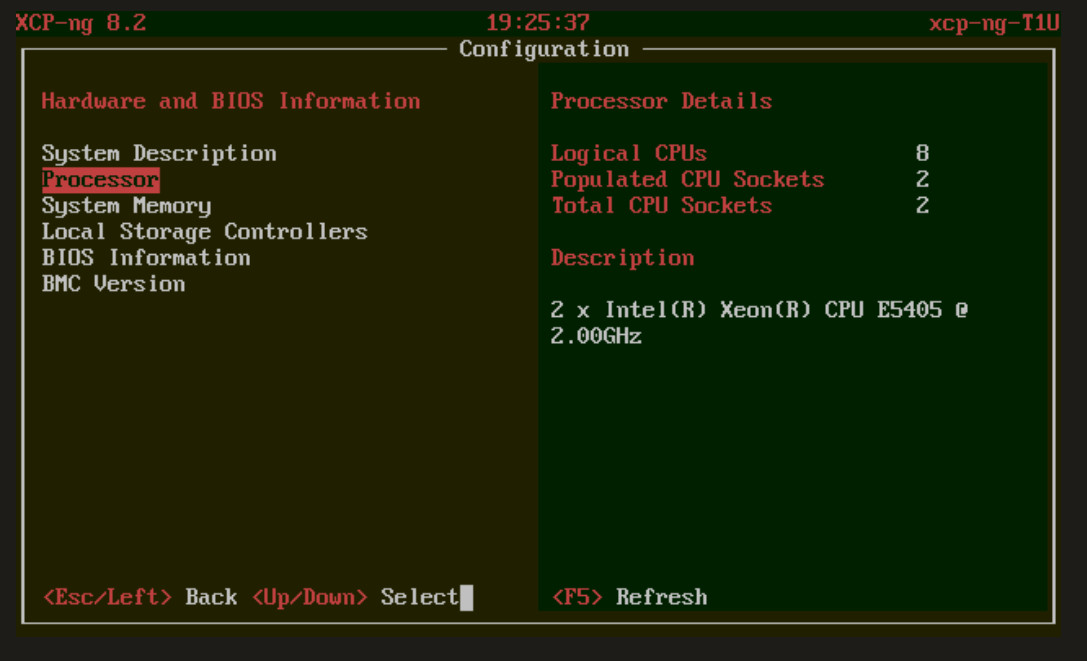Click the Hardware and BIOS Information heading

tap(231, 101)
